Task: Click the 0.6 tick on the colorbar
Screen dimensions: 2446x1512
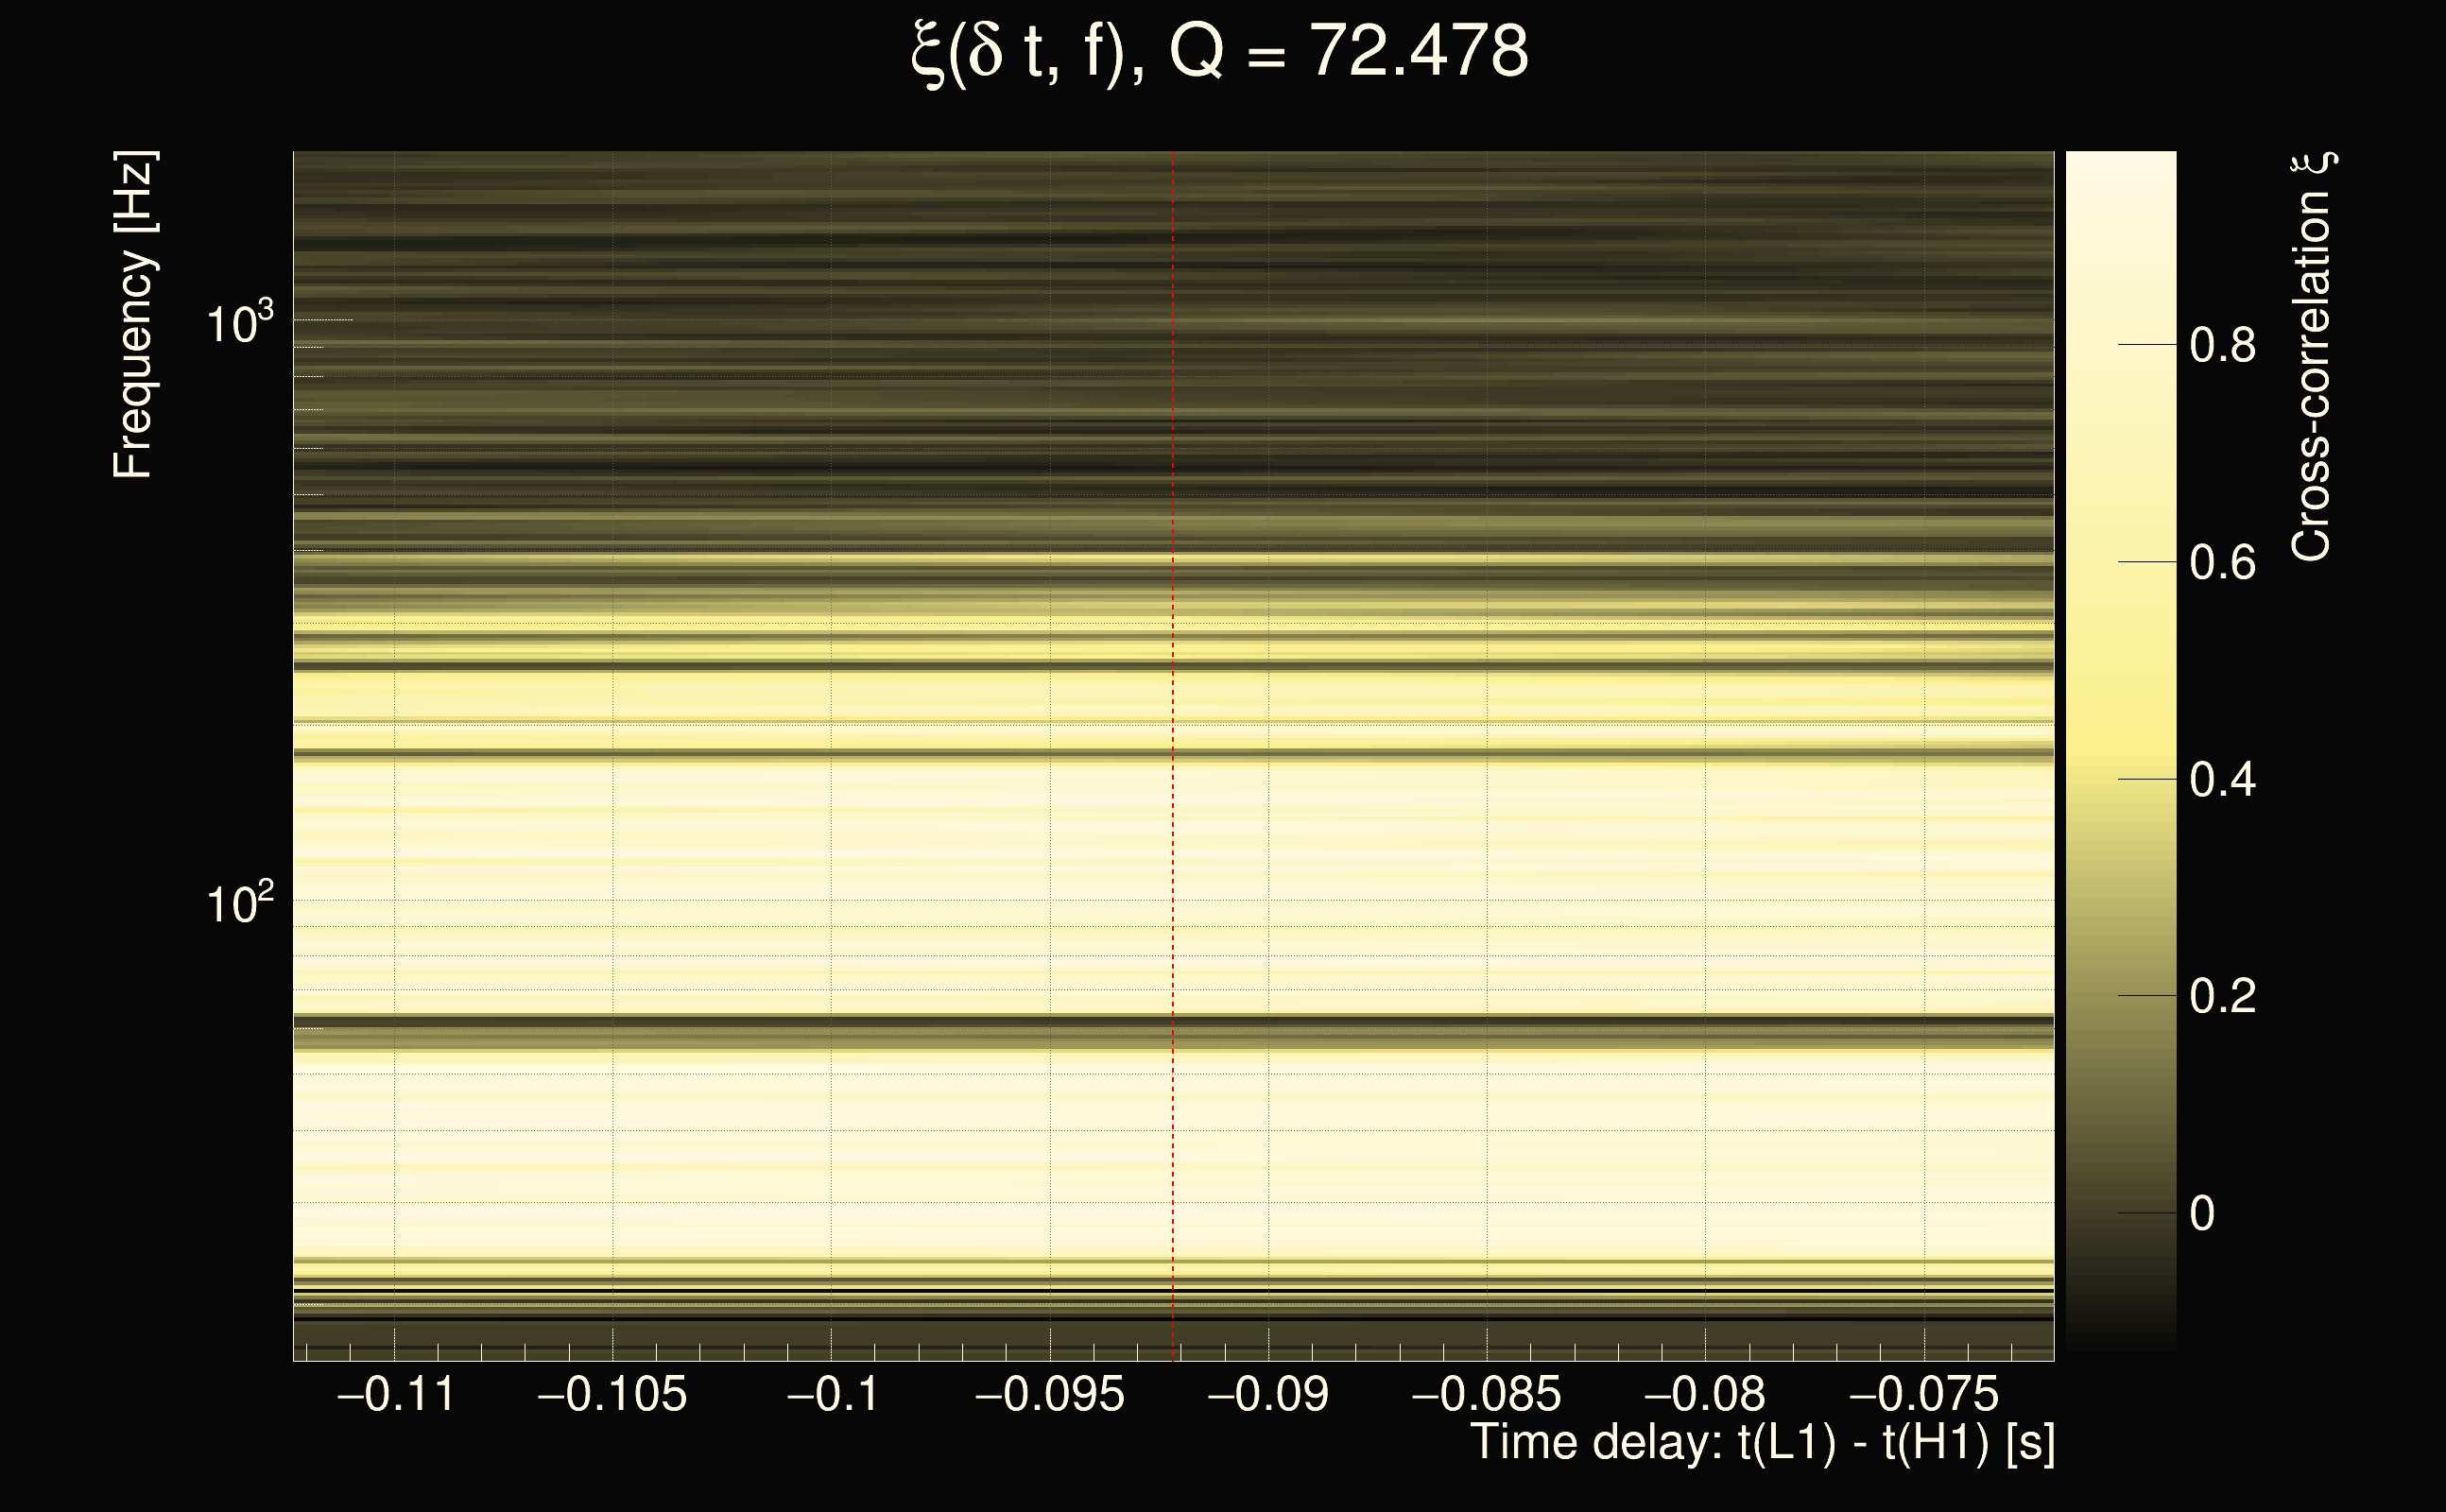Action: coord(2222,563)
